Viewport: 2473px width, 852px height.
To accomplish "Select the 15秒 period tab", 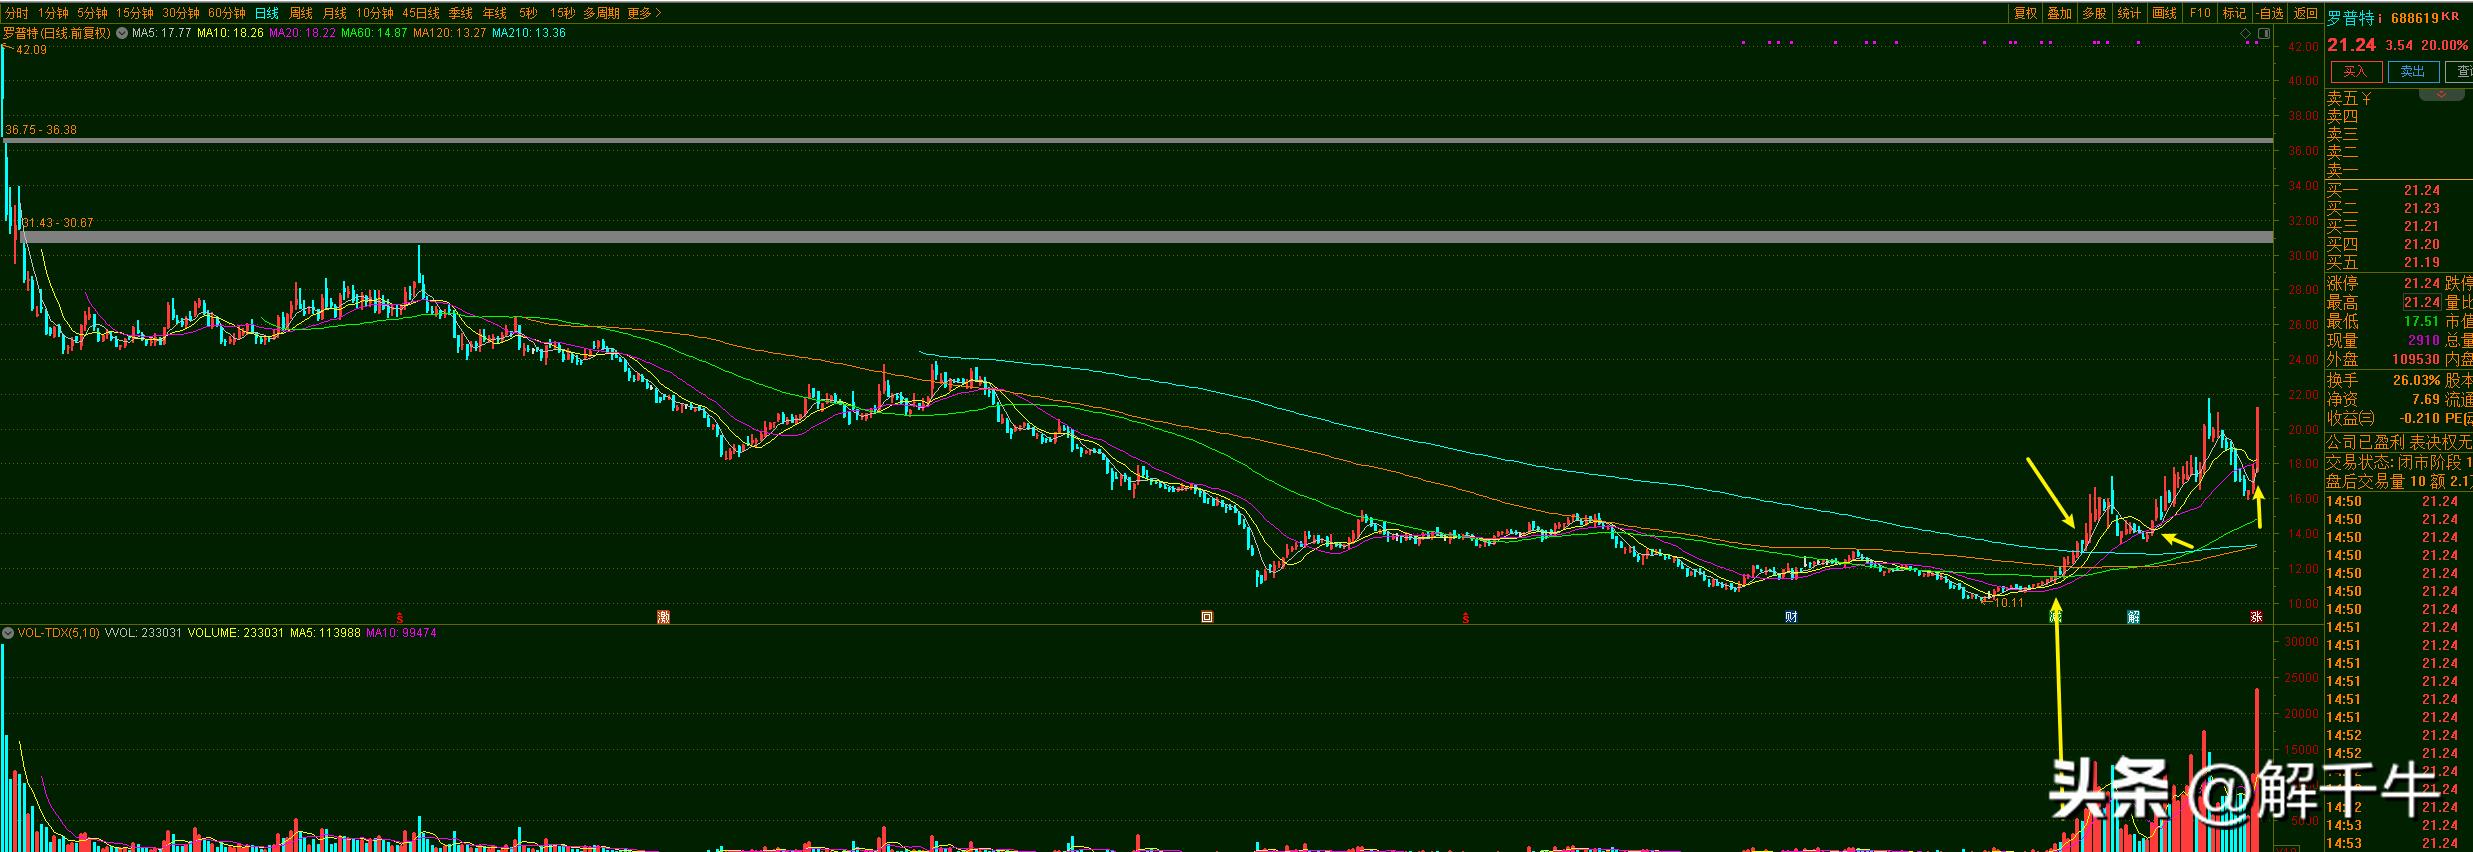I will point(562,13).
